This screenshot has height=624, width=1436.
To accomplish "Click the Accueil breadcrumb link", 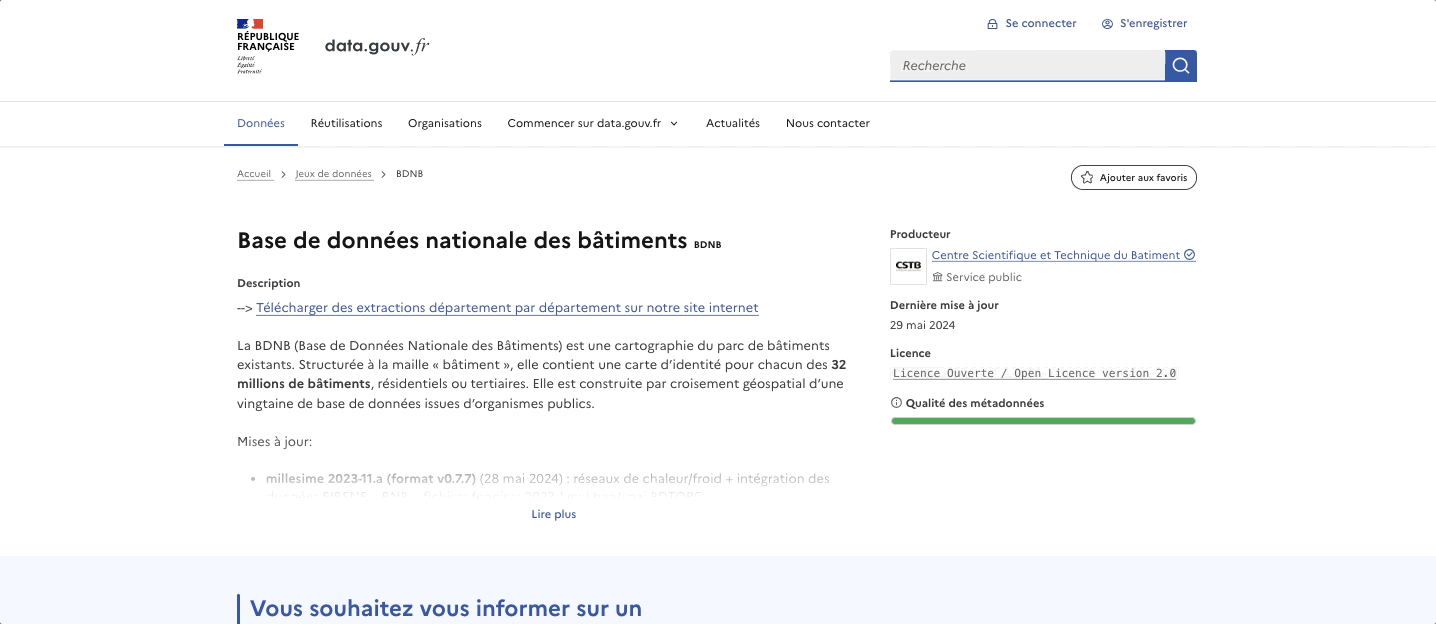I will (254, 174).
